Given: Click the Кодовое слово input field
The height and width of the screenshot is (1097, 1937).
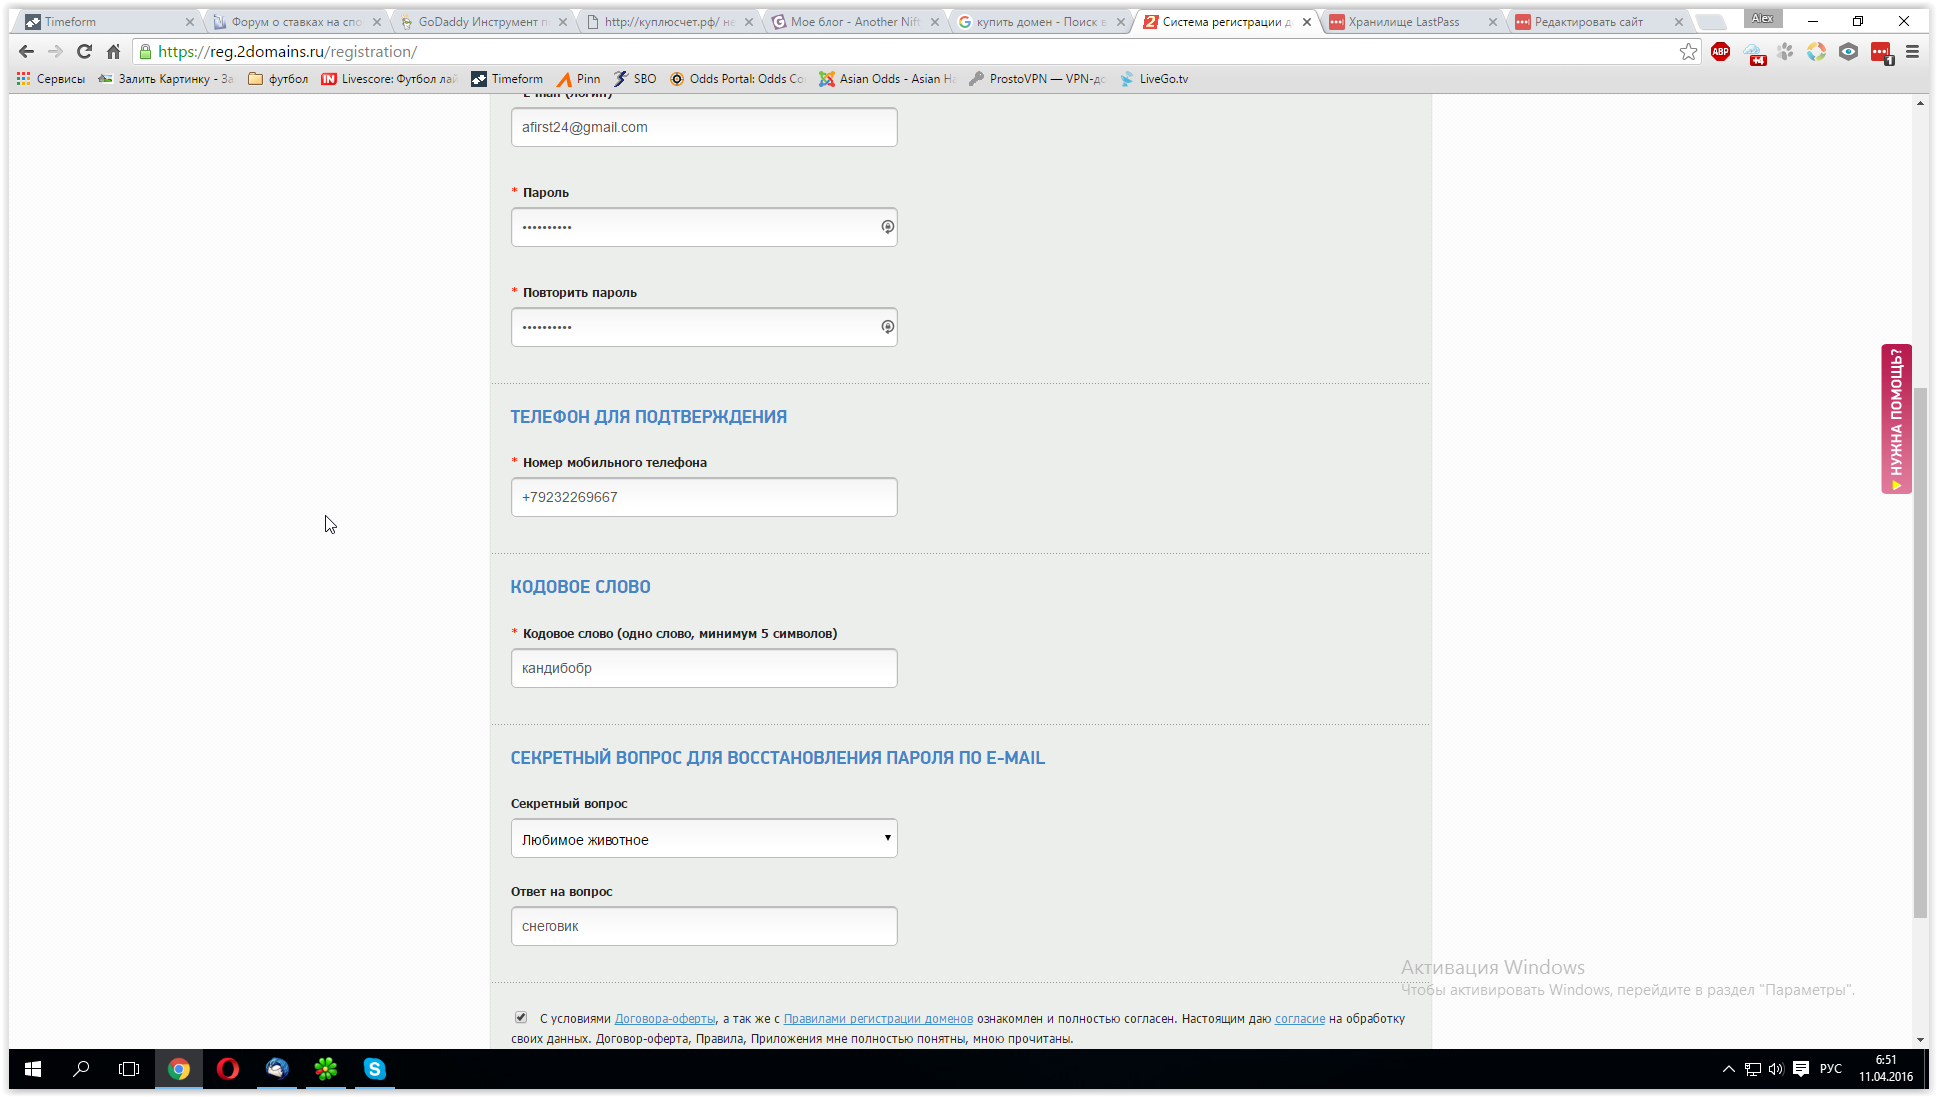Looking at the screenshot, I should click(704, 668).
